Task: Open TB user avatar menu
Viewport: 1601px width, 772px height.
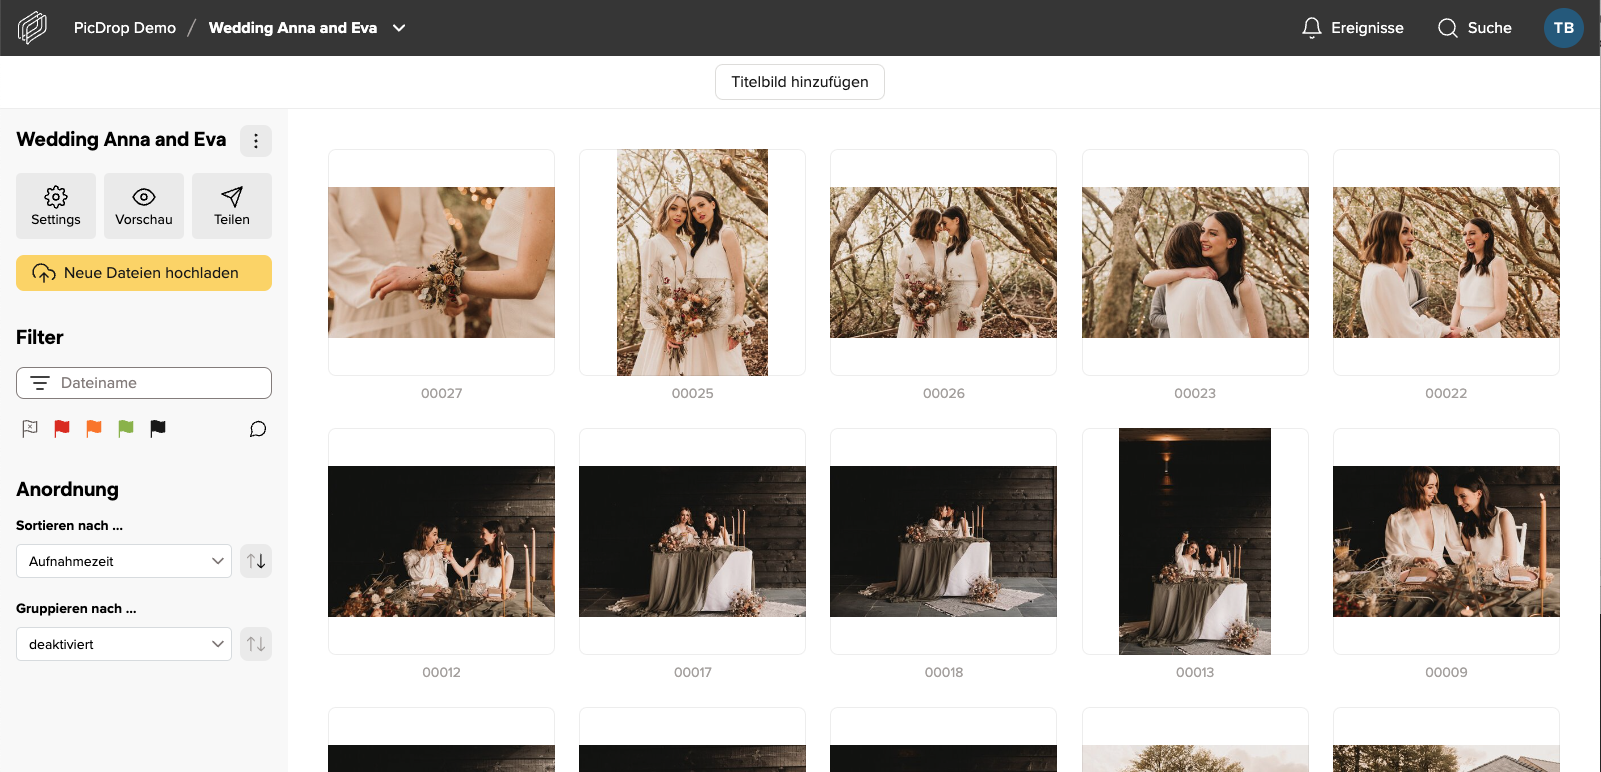Action: 1564,28
